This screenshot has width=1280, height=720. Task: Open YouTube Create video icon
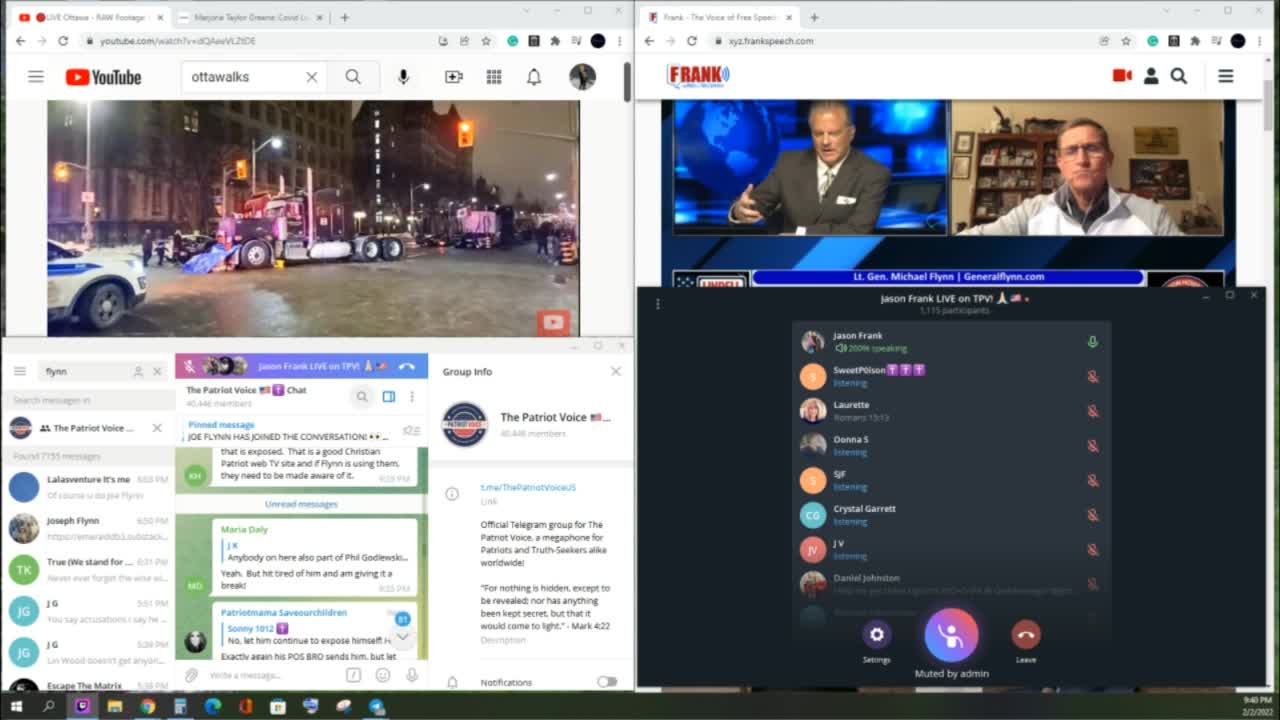point(454,77)
